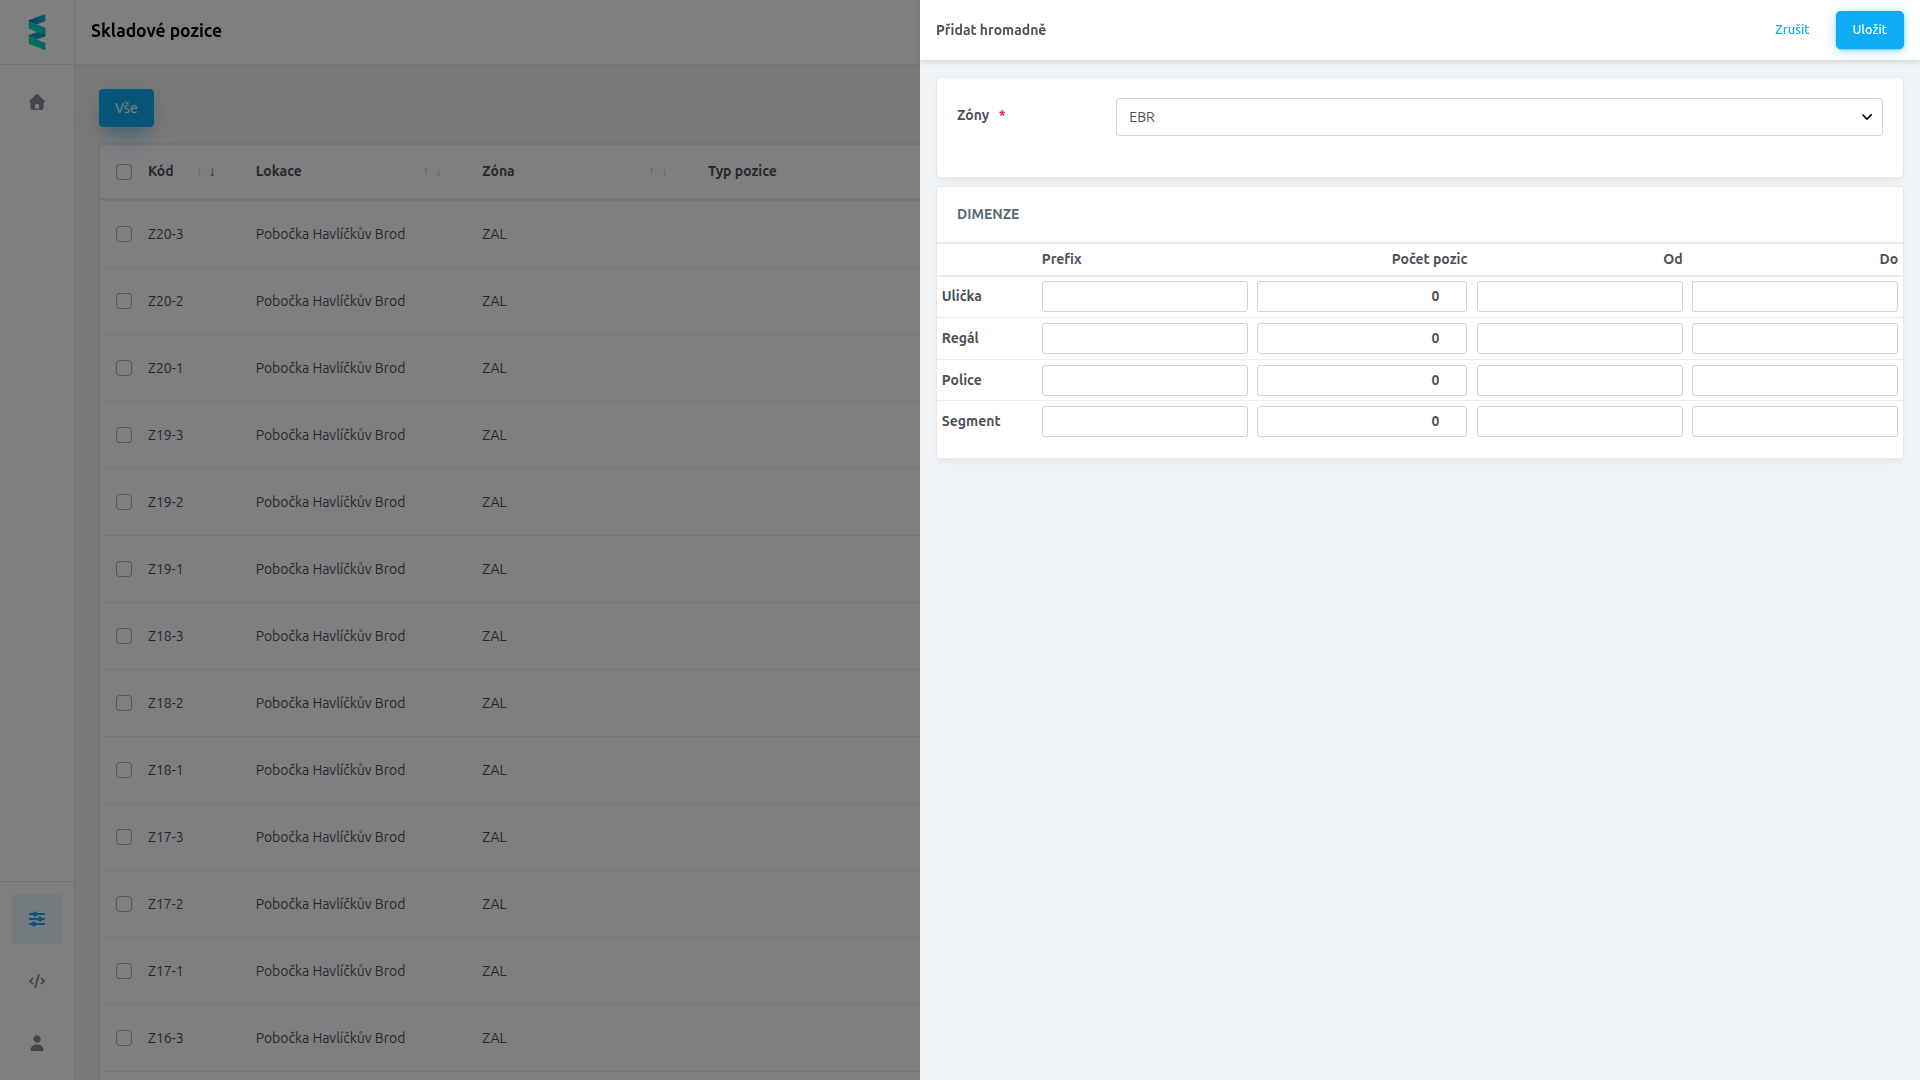The image size is (1920, 1080).
Task: Click the Regál Počet pozic field
Action: 1361,338
